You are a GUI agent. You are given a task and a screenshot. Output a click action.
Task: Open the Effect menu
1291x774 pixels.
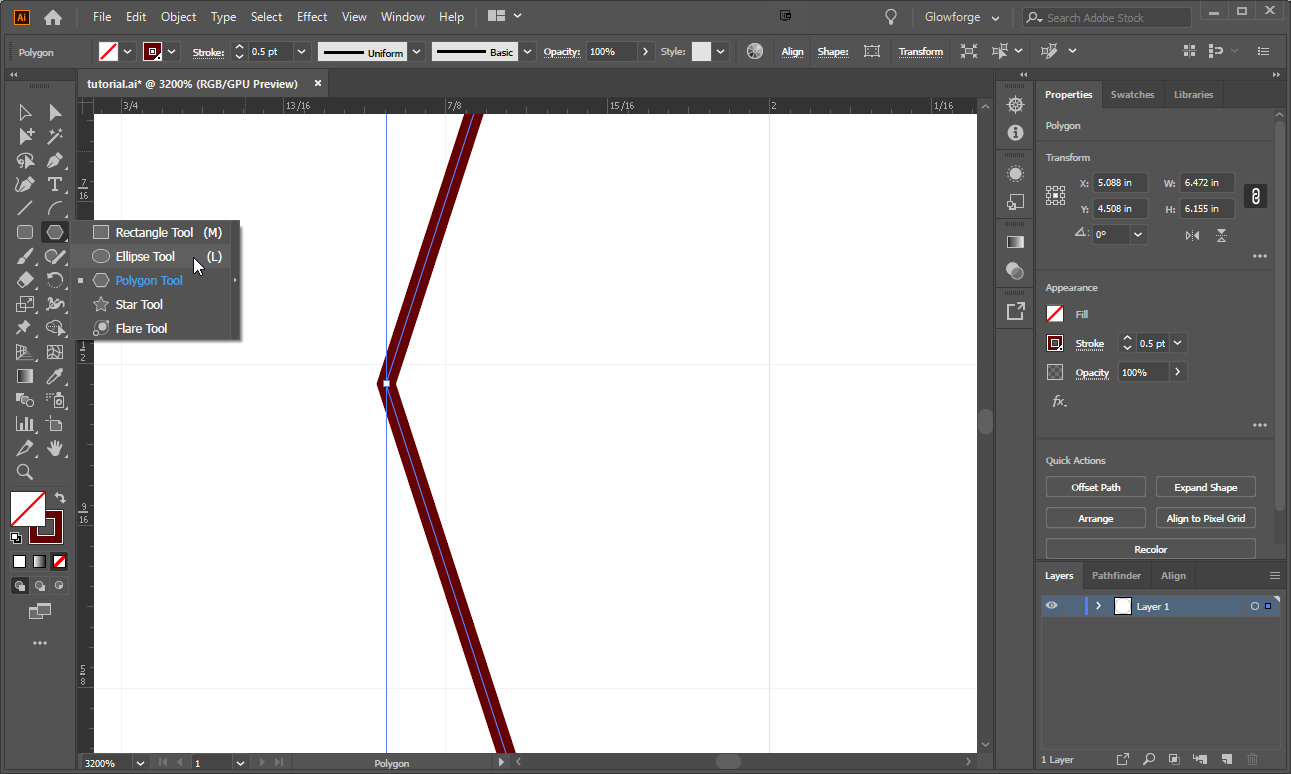click(311, 16)
